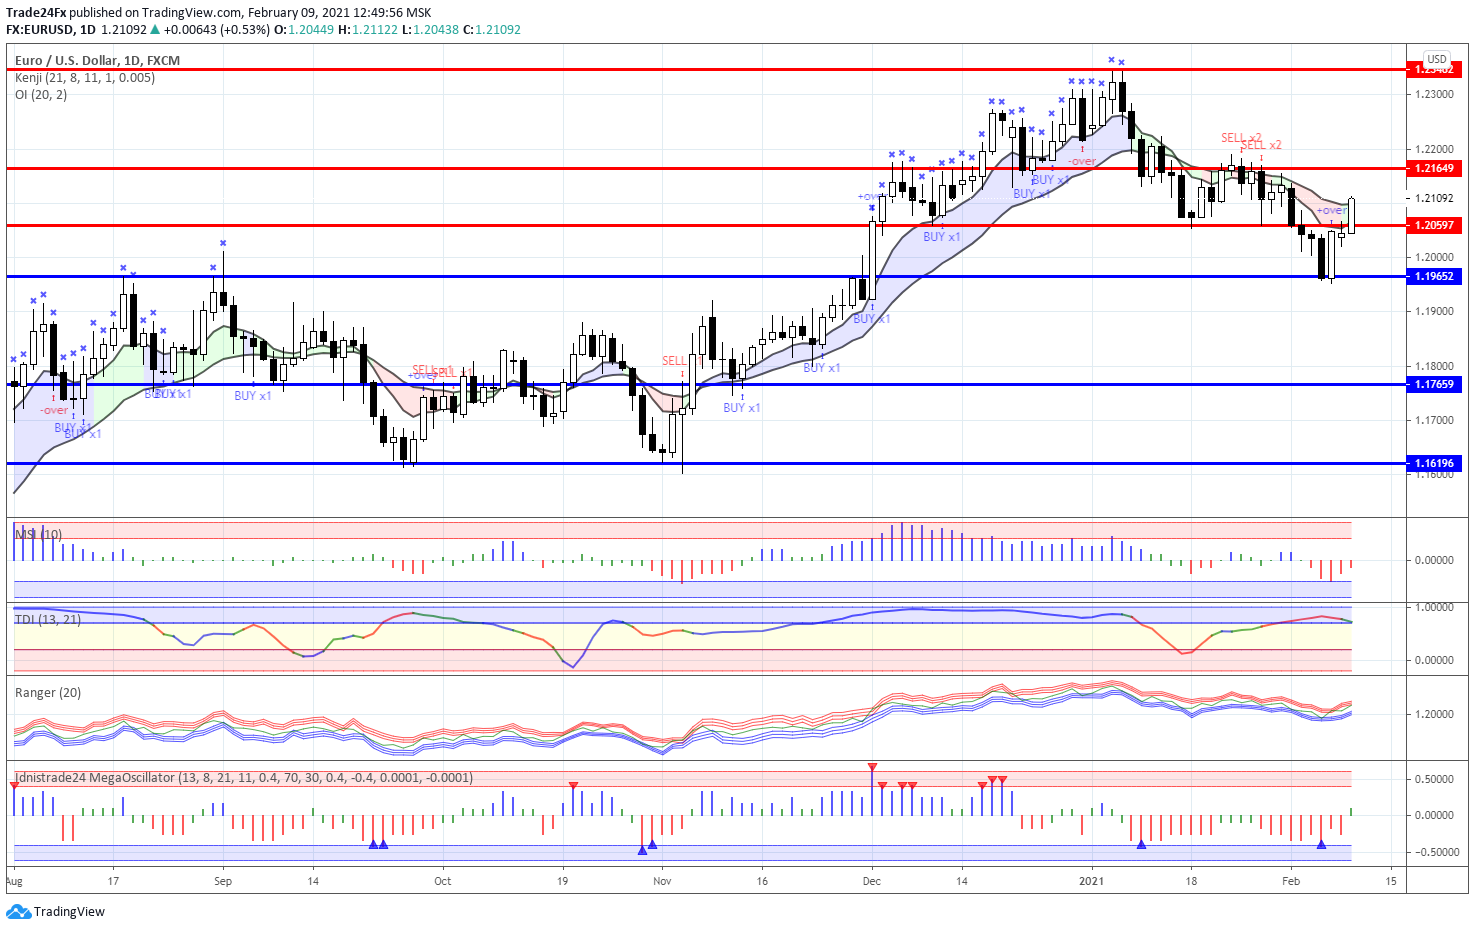Click the Euro / U.S. Dollar chart title
1475x930 pixels.
tap(97, 60)
